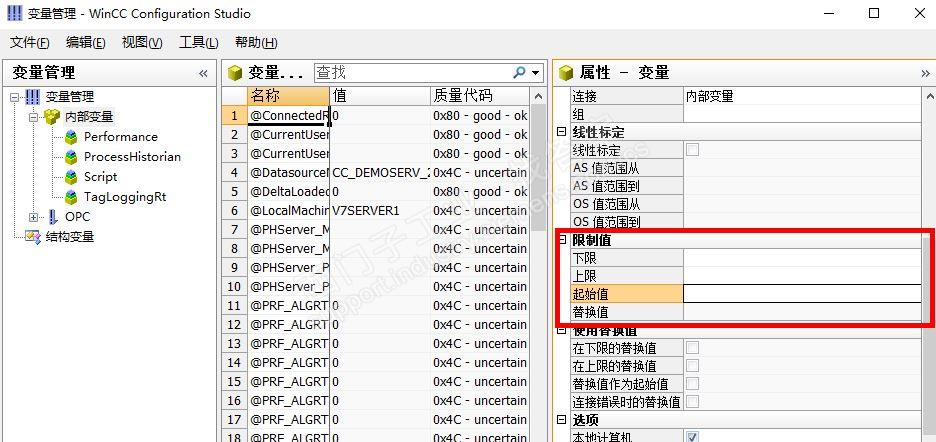936x442 pixels.
Task: Toggle 连接错误时的替换值 checkbox
Action: coord(692,401)
